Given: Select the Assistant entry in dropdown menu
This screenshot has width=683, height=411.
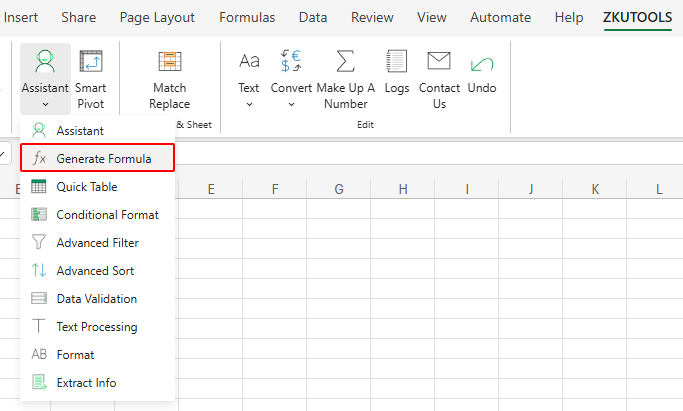Looking at the screenshot, I should (98, 130).
